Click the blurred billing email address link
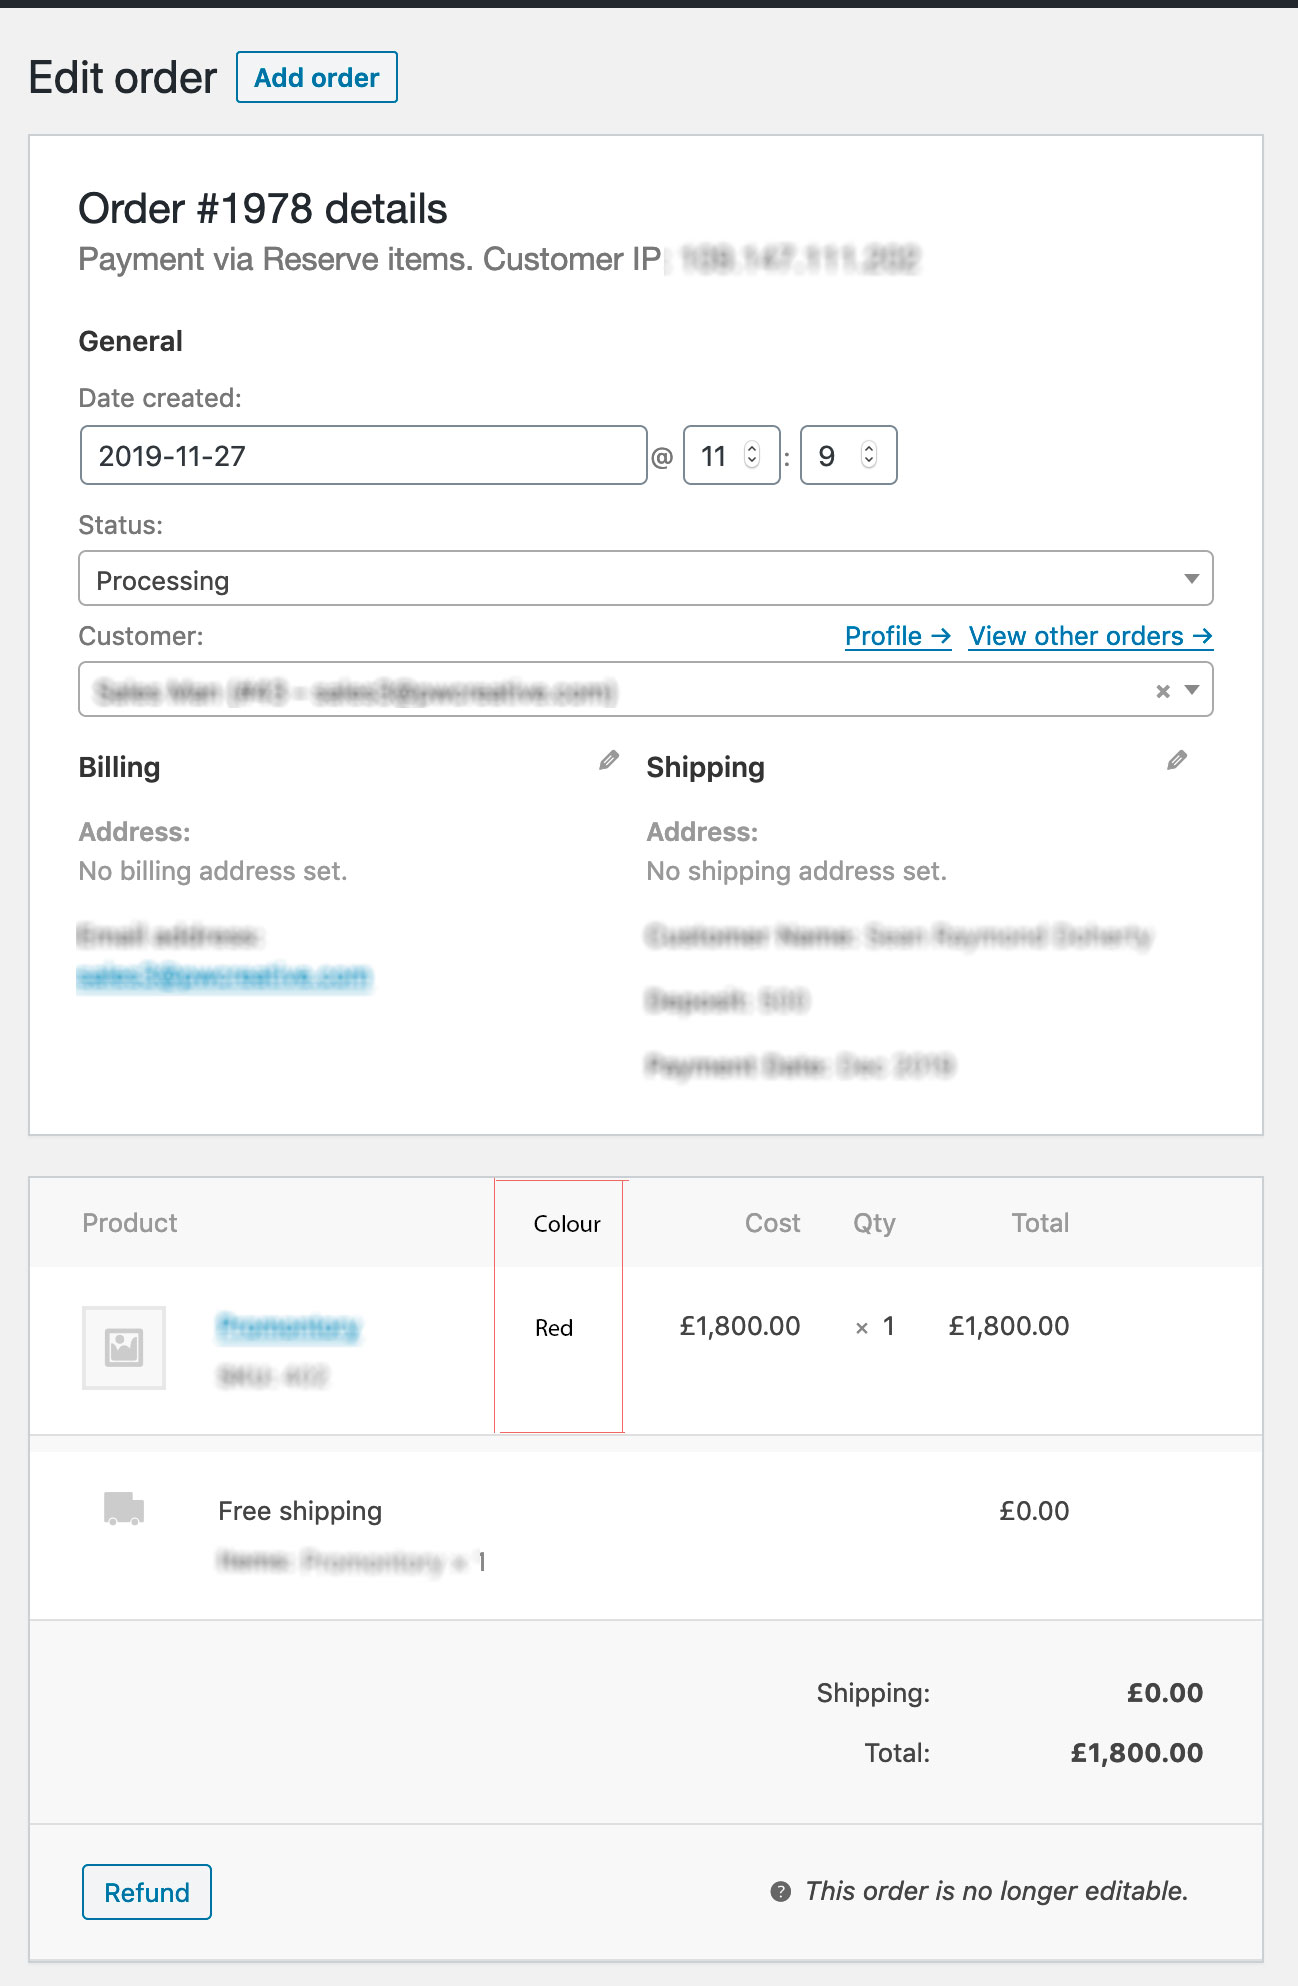Screen dimensions: 1298x1986 [224, 976]
